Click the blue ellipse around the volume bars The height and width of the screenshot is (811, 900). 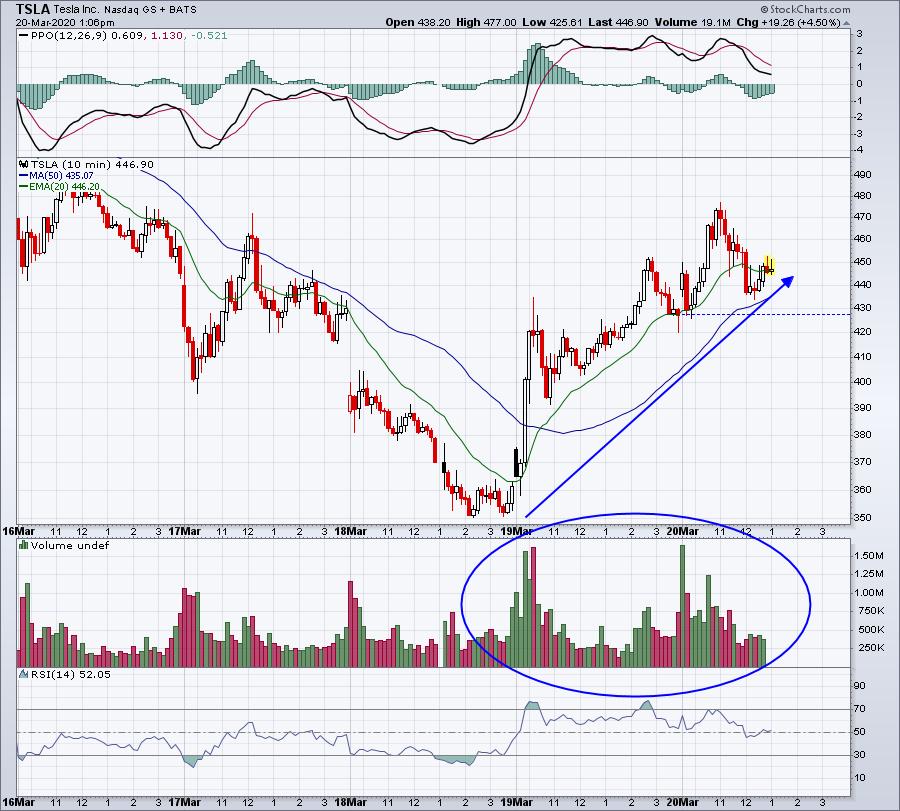808,604
